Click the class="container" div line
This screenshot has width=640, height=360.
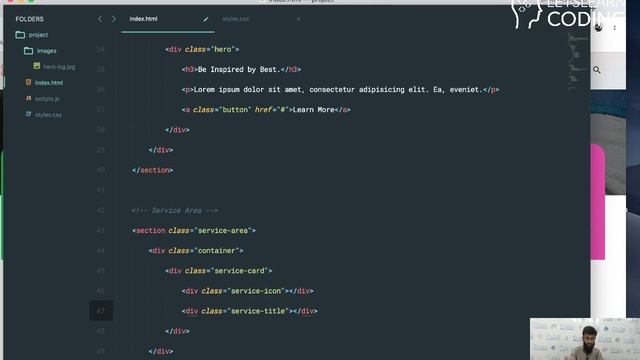click(x=196, y=251)
